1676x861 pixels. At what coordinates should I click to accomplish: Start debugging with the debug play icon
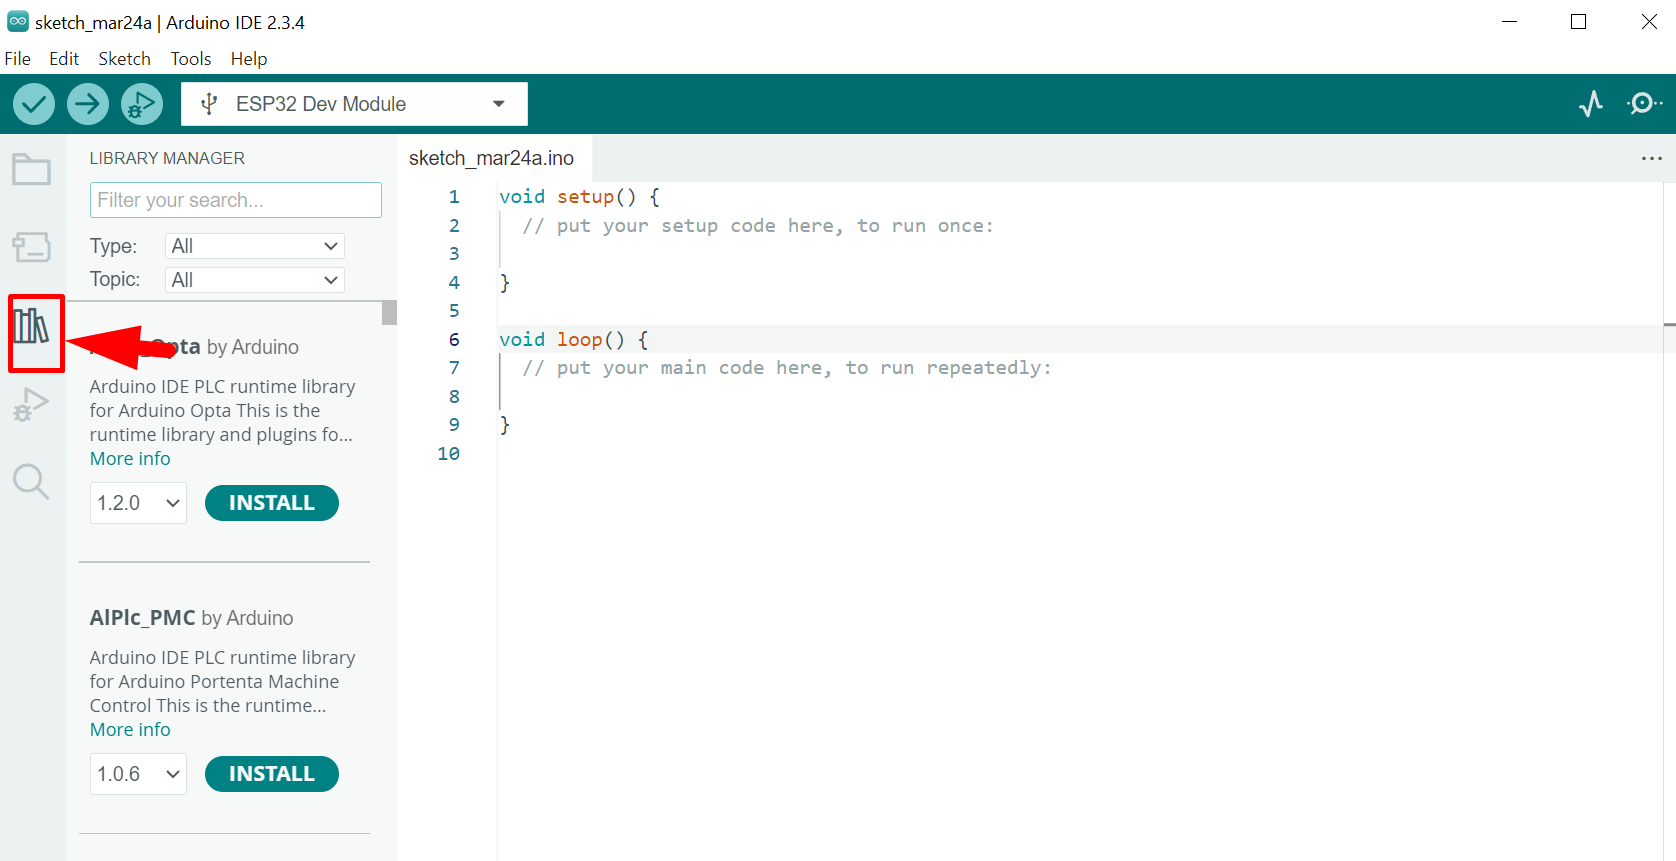[x=142, y=104]
